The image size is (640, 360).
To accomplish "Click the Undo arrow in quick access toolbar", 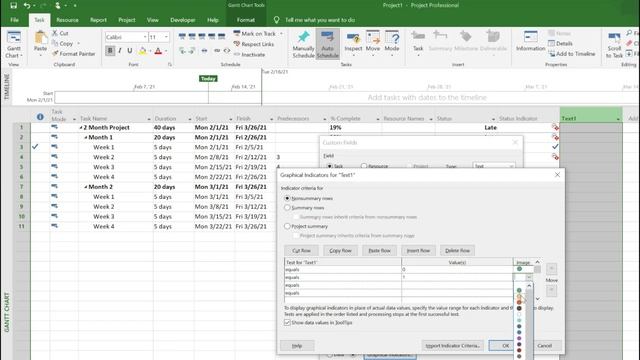I will (x=27, y=6).
